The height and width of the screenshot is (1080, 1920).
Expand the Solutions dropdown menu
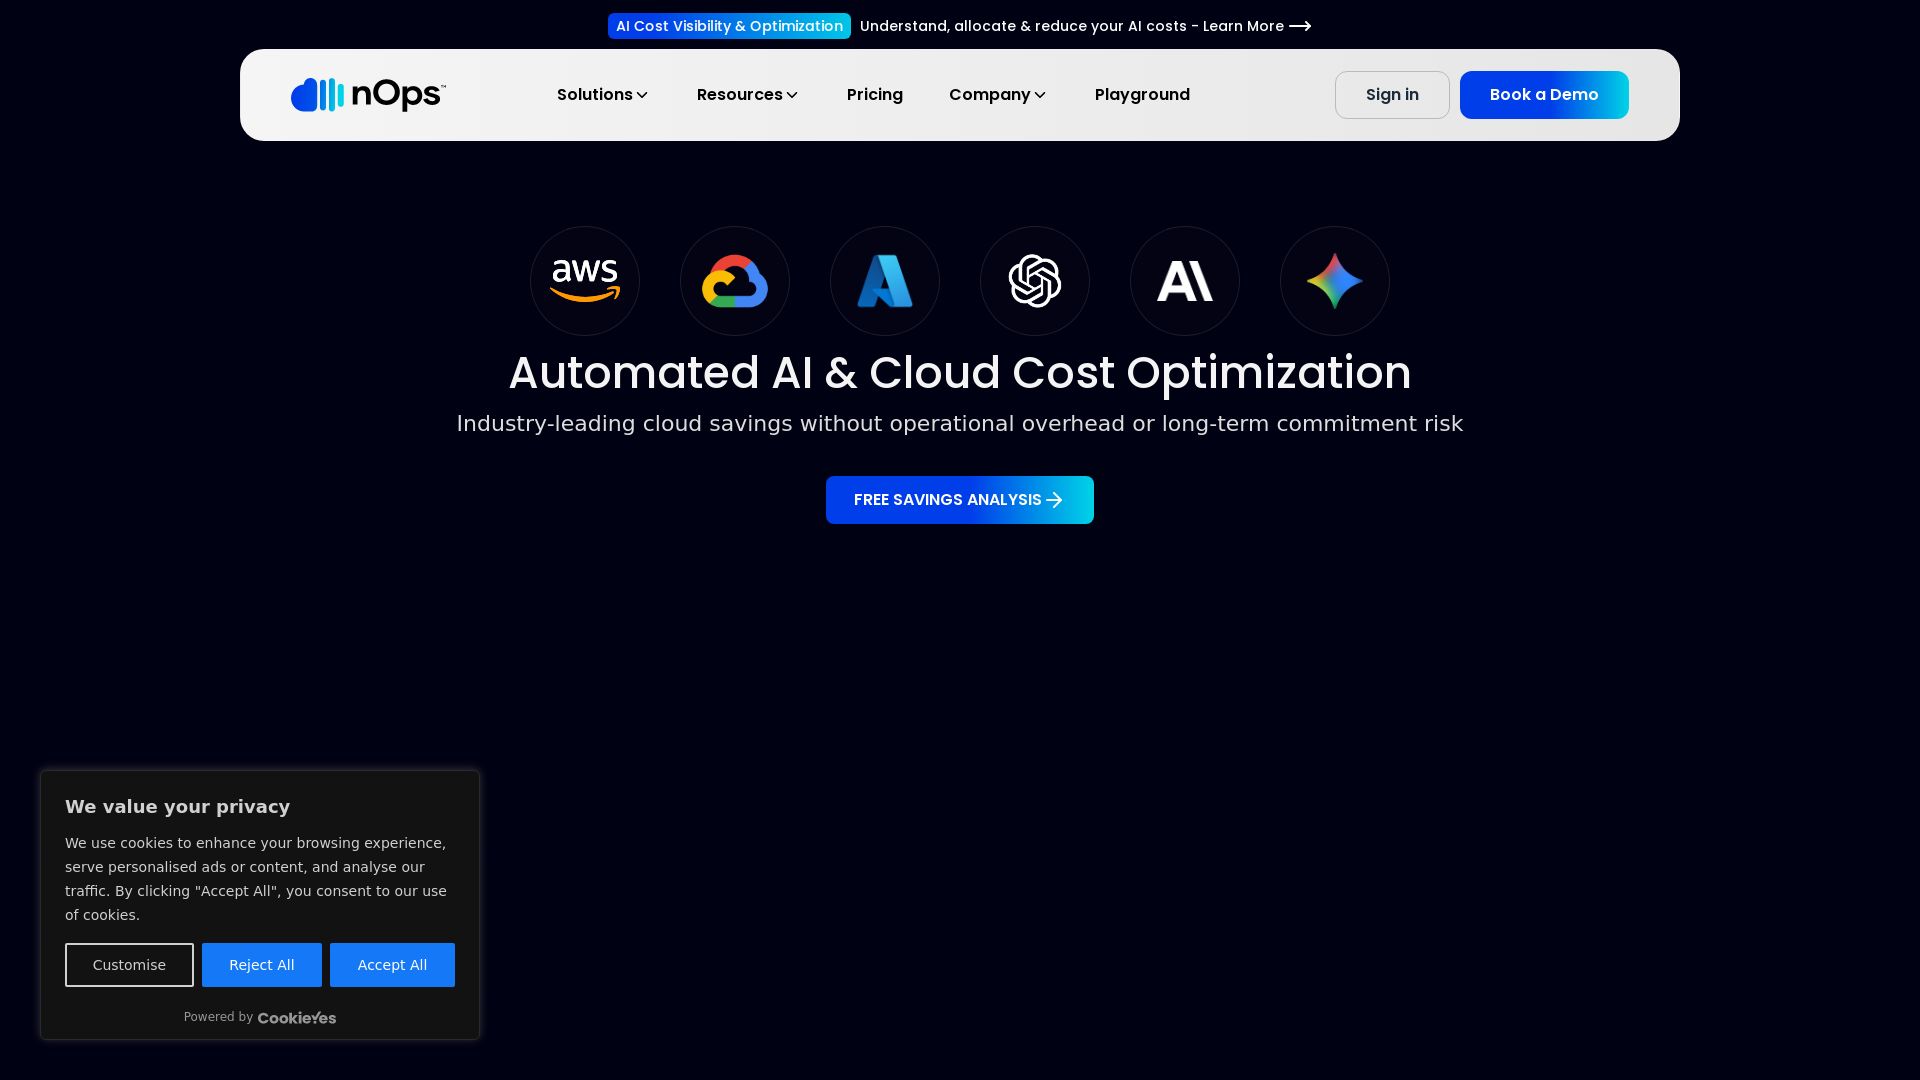tap(603, 95)
